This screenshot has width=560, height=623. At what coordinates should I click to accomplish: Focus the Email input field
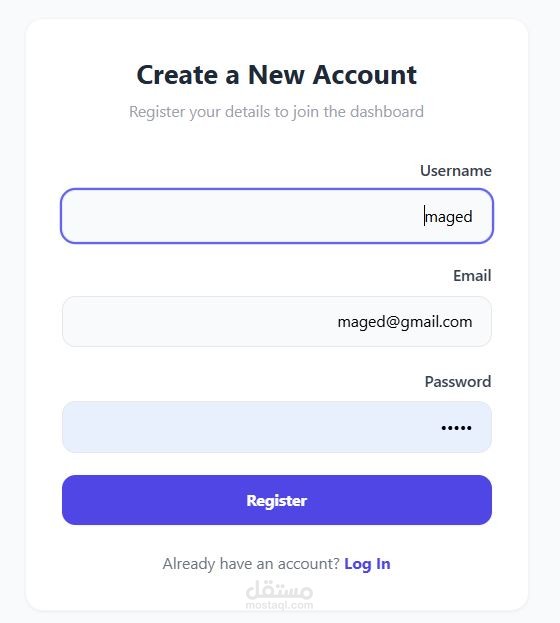coord(277,321)
